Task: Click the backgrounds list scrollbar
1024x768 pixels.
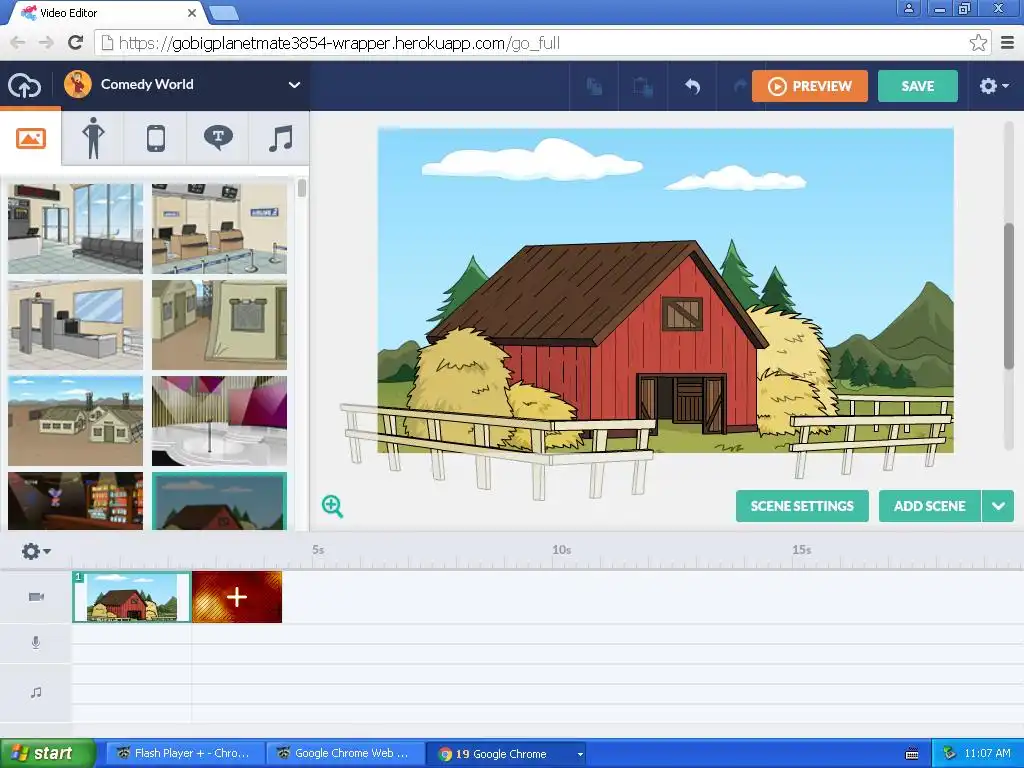Action: [x=301, y=189]
